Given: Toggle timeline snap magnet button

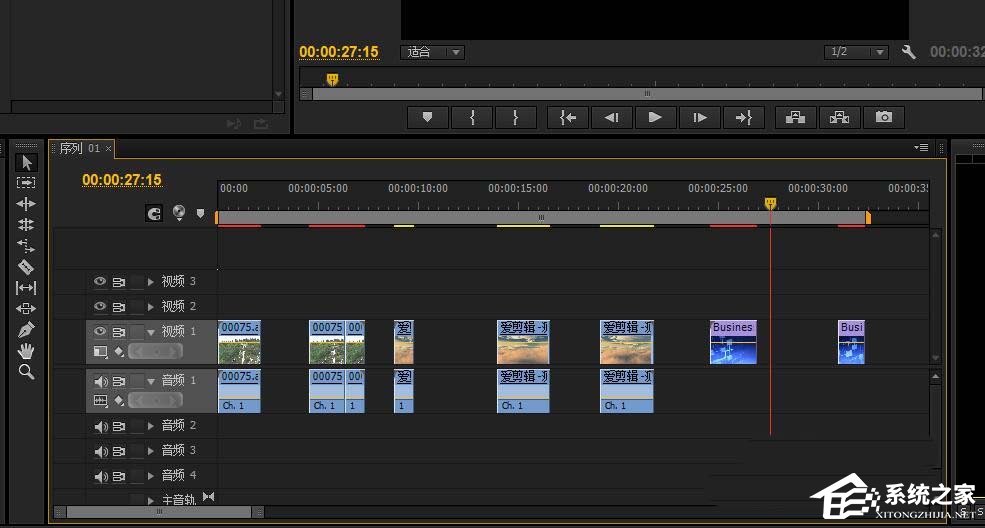Looking at the screenshot, I should [154, 213].
